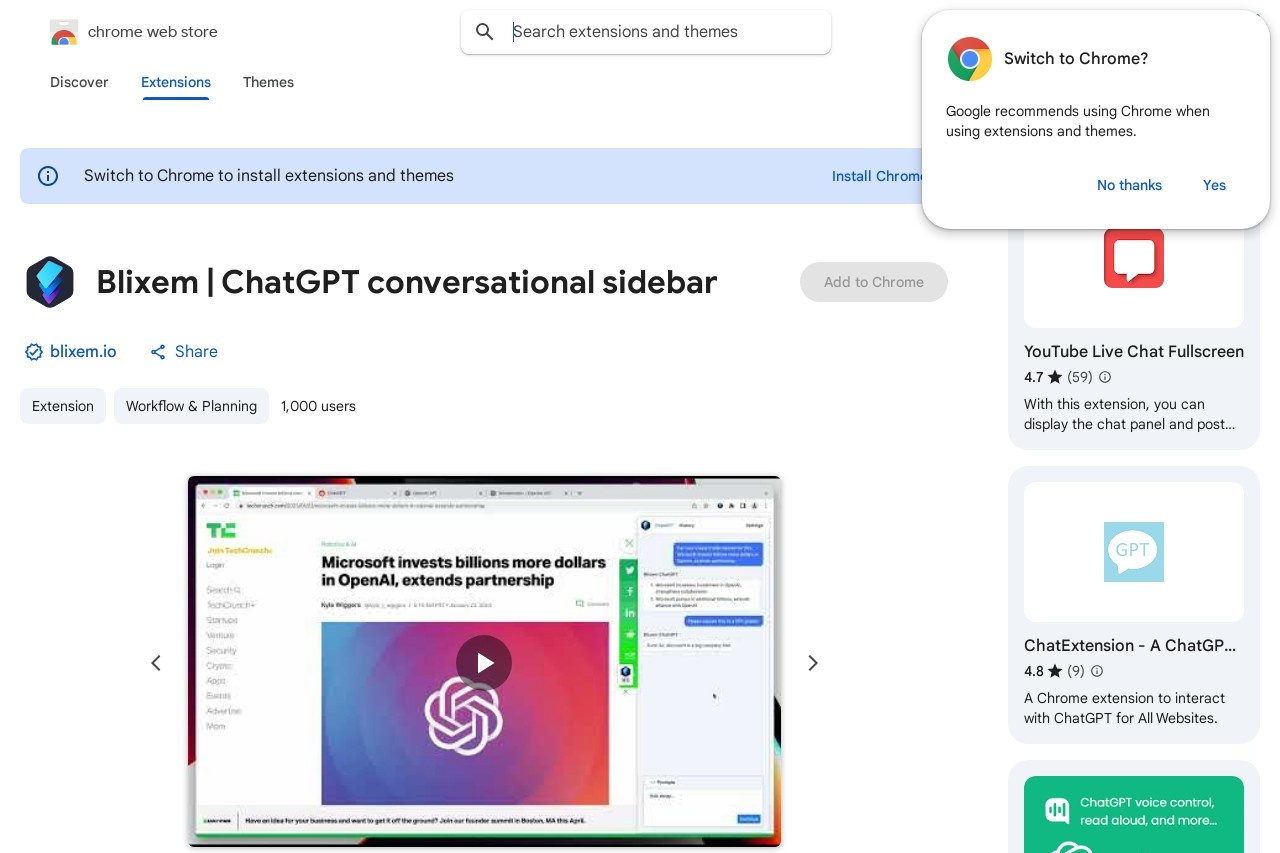This screenshot has width=1280, height=853.
Task: Click the Chrome Web Store logo
Action: click(63, 32)
